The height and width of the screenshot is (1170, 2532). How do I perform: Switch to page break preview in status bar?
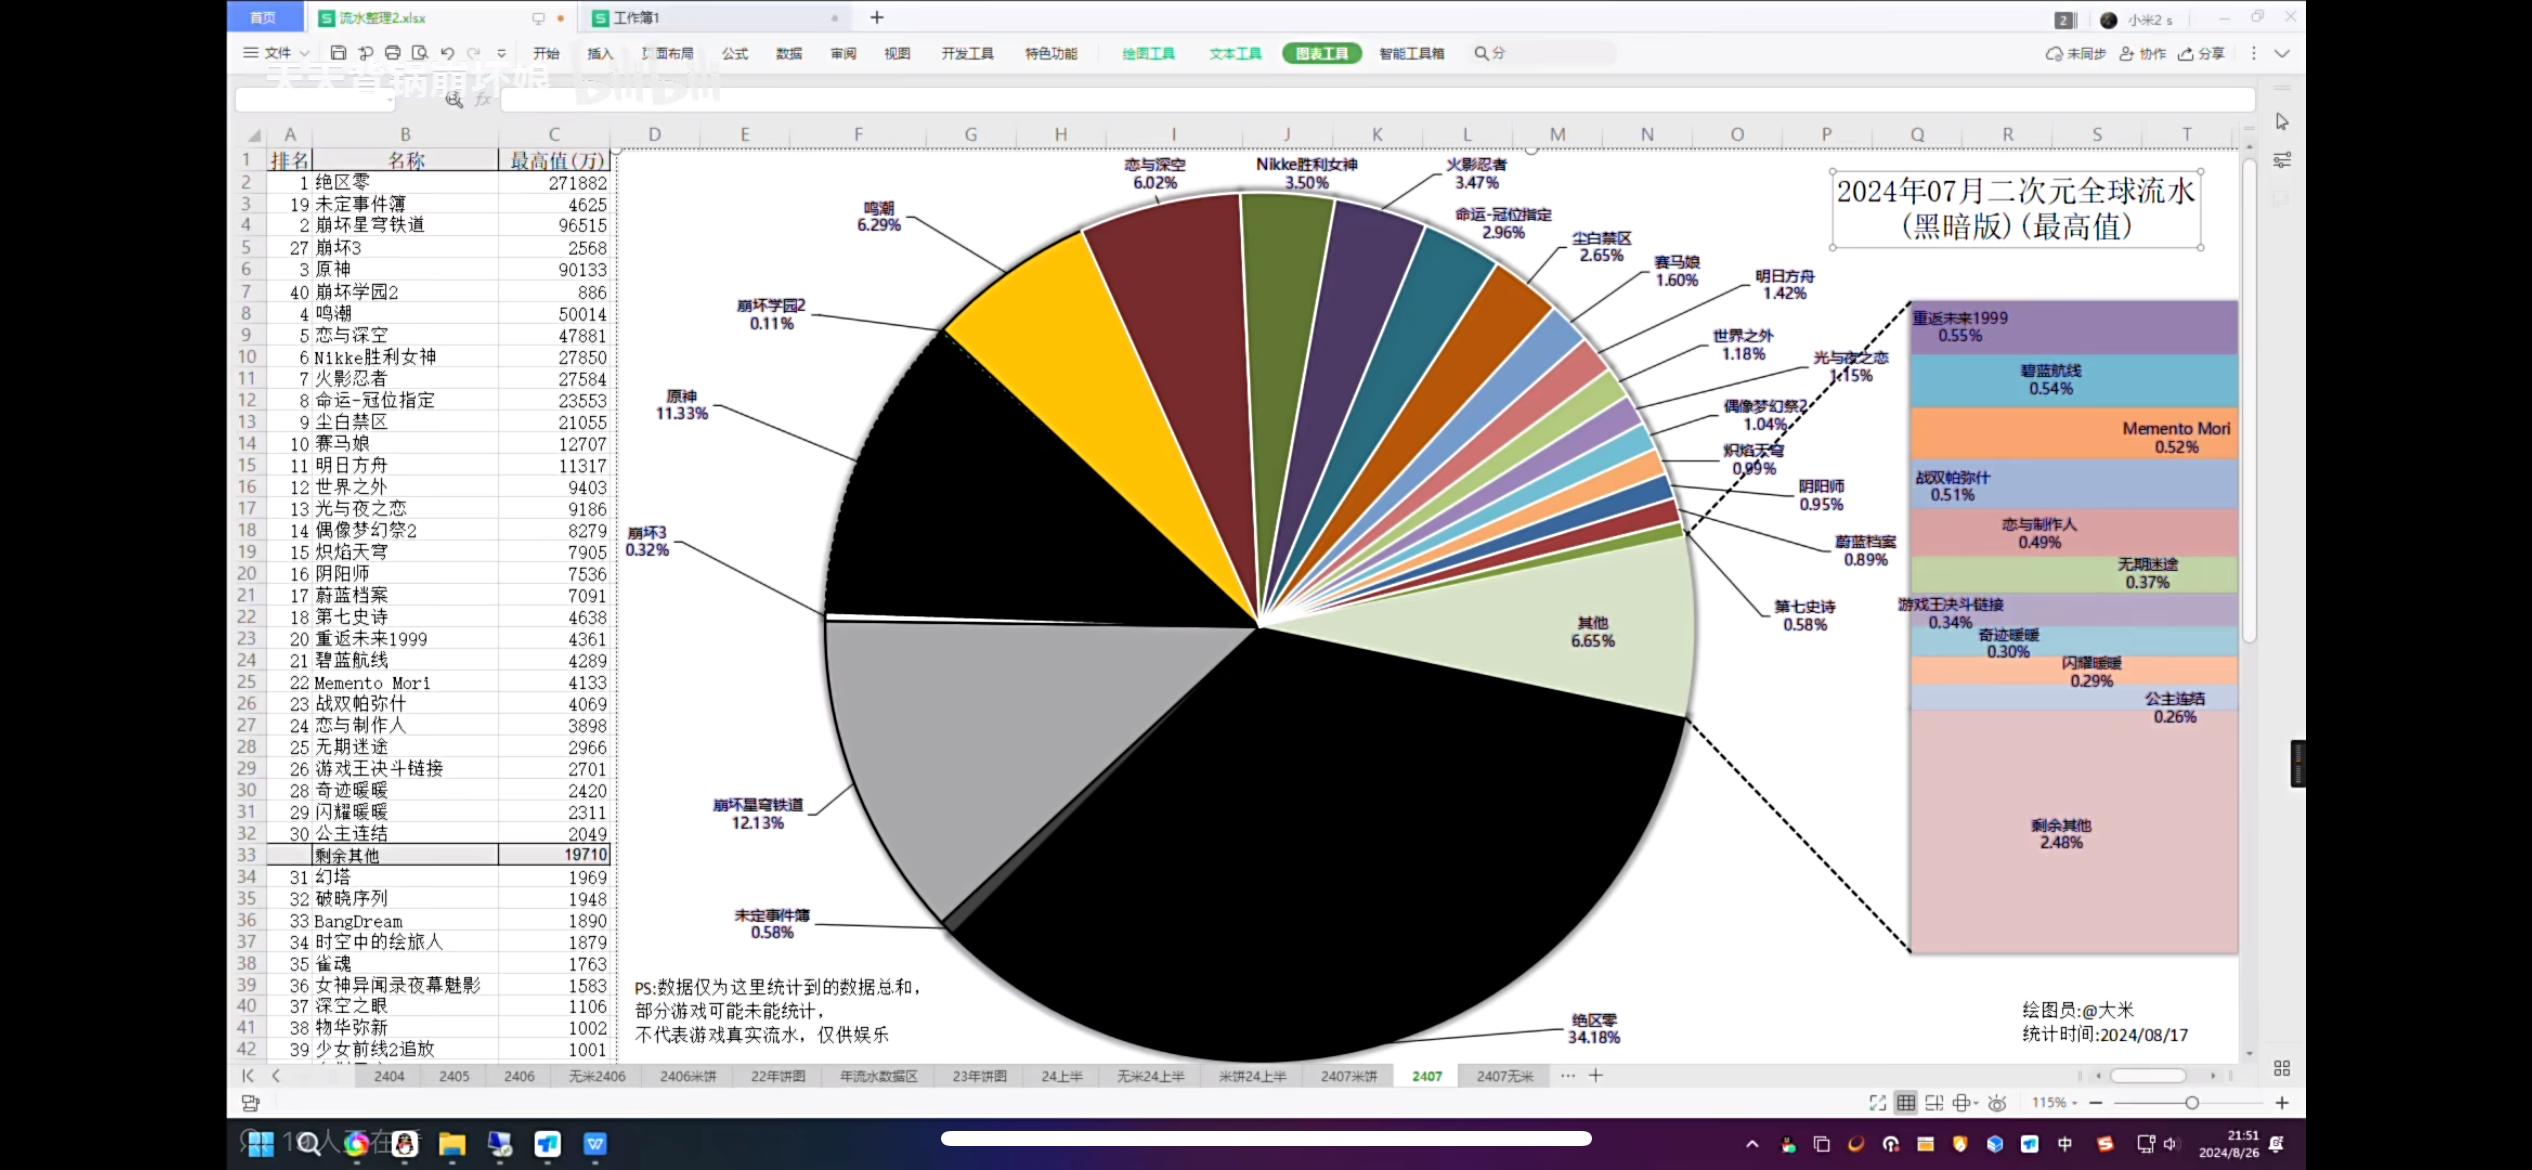[1934, 1102]
